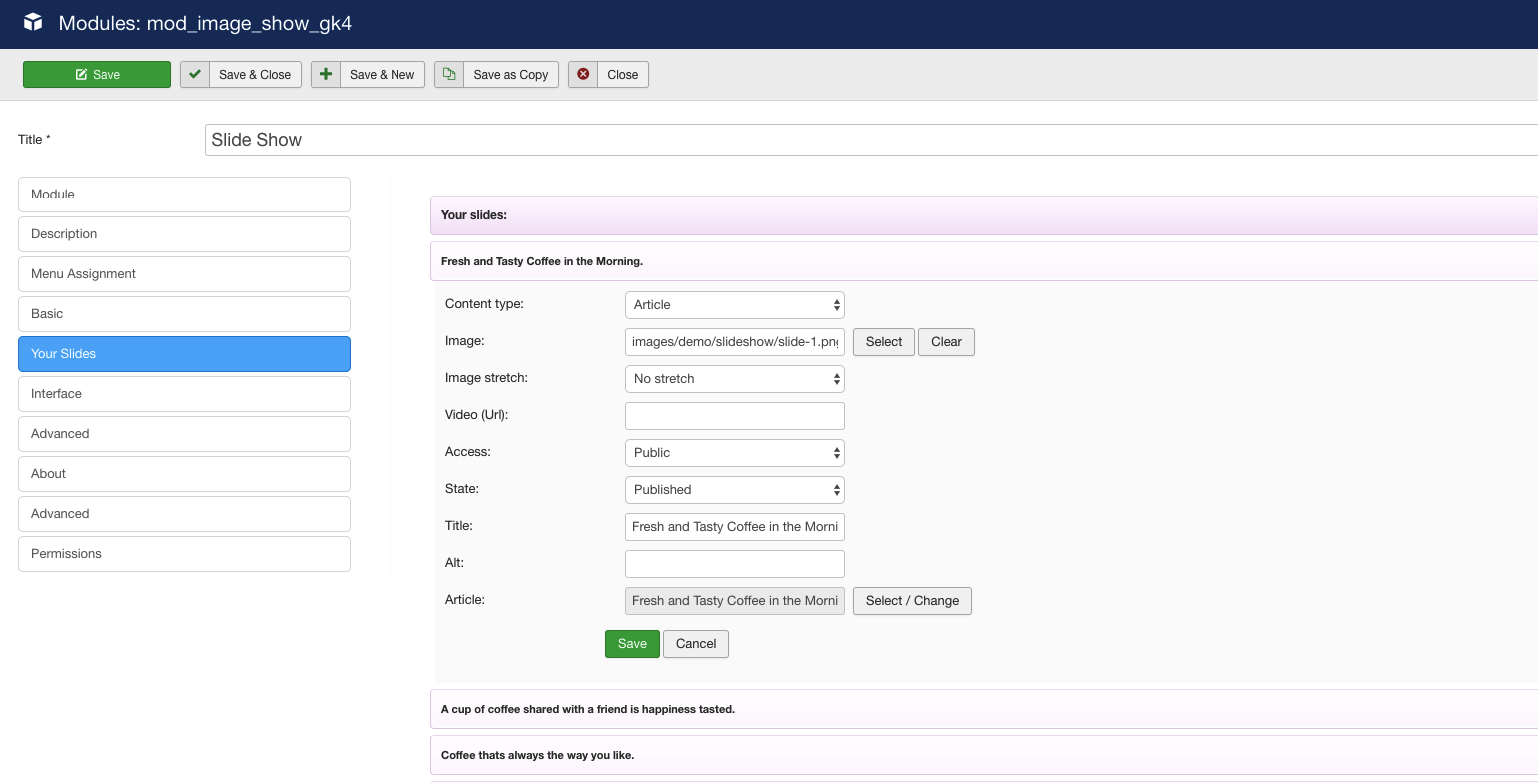The width and height of the screenshot is (1538, 783).
Task: Click the Save as Copy icon
Action: (449, 75)
